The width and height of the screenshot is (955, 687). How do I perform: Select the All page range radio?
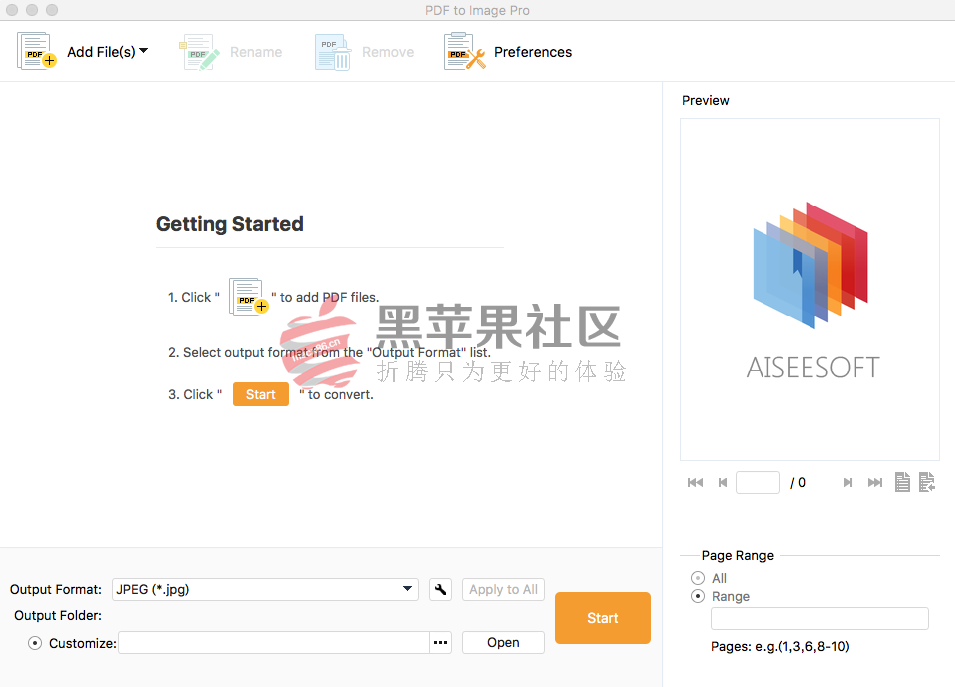(x=698, y=578)
